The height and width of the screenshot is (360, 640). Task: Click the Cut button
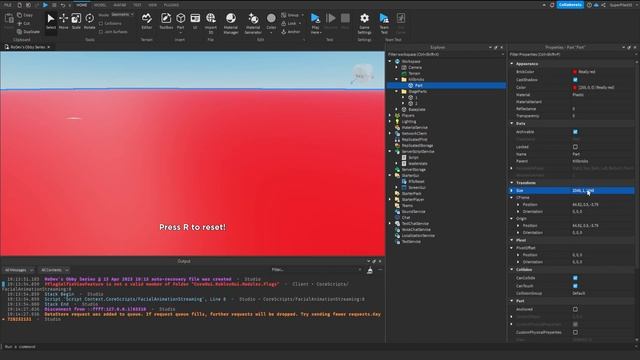[x=24, y=24]
